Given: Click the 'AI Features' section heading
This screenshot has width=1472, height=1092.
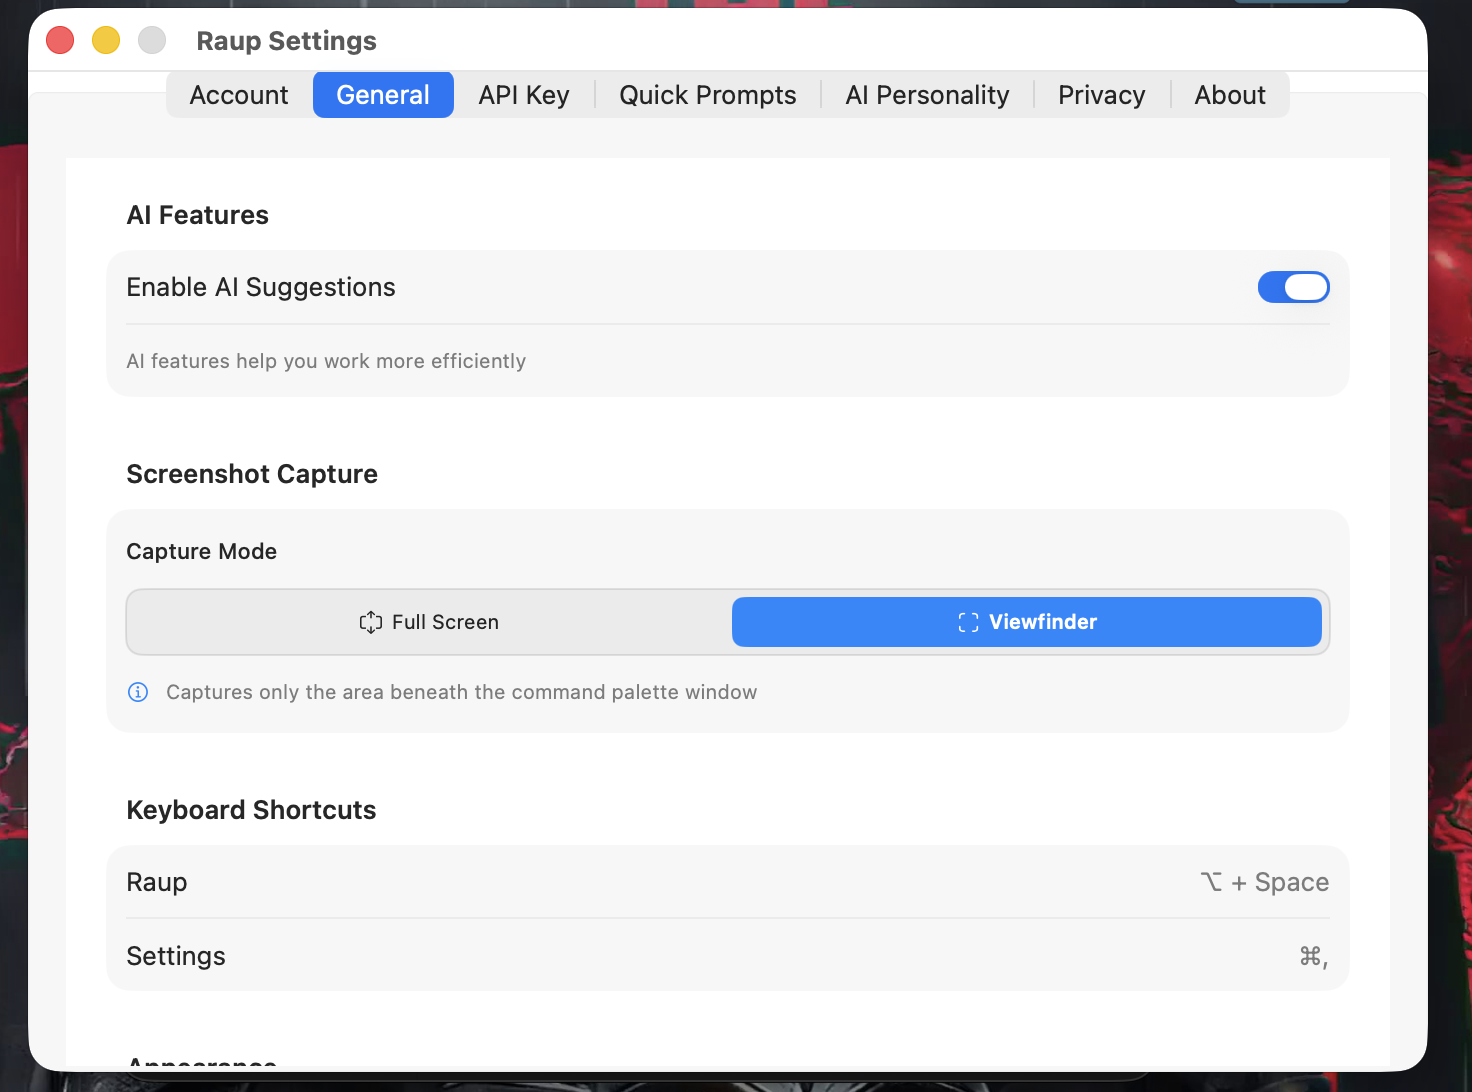Looking at the screenshot, I should [x=198, y=215].
